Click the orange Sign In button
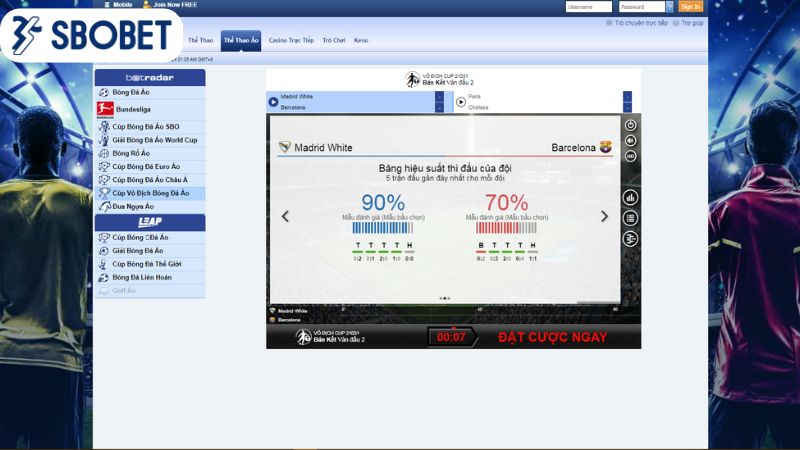Screen dimensions: 800x450 (690, 7)
